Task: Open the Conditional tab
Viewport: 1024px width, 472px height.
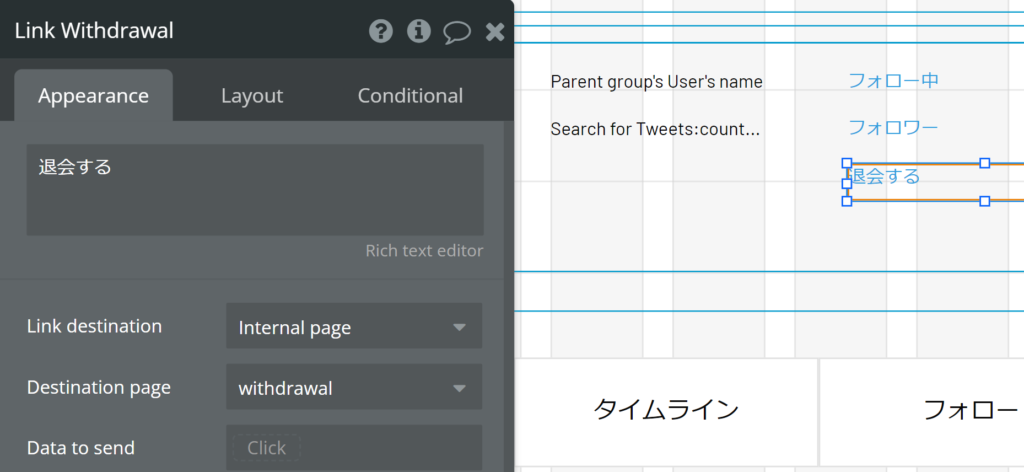Action: click(410, 96)
